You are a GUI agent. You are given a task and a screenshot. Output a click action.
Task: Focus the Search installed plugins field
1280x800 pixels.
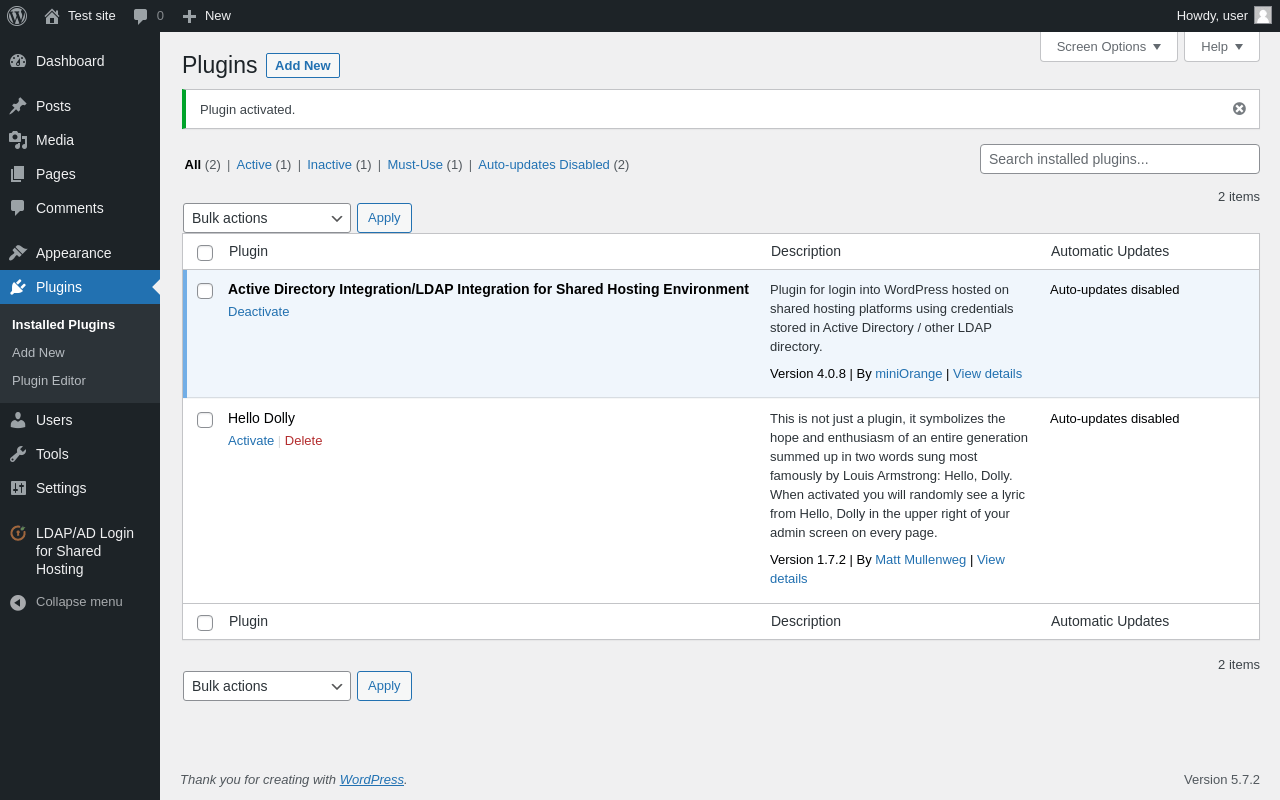[1119, 159]
